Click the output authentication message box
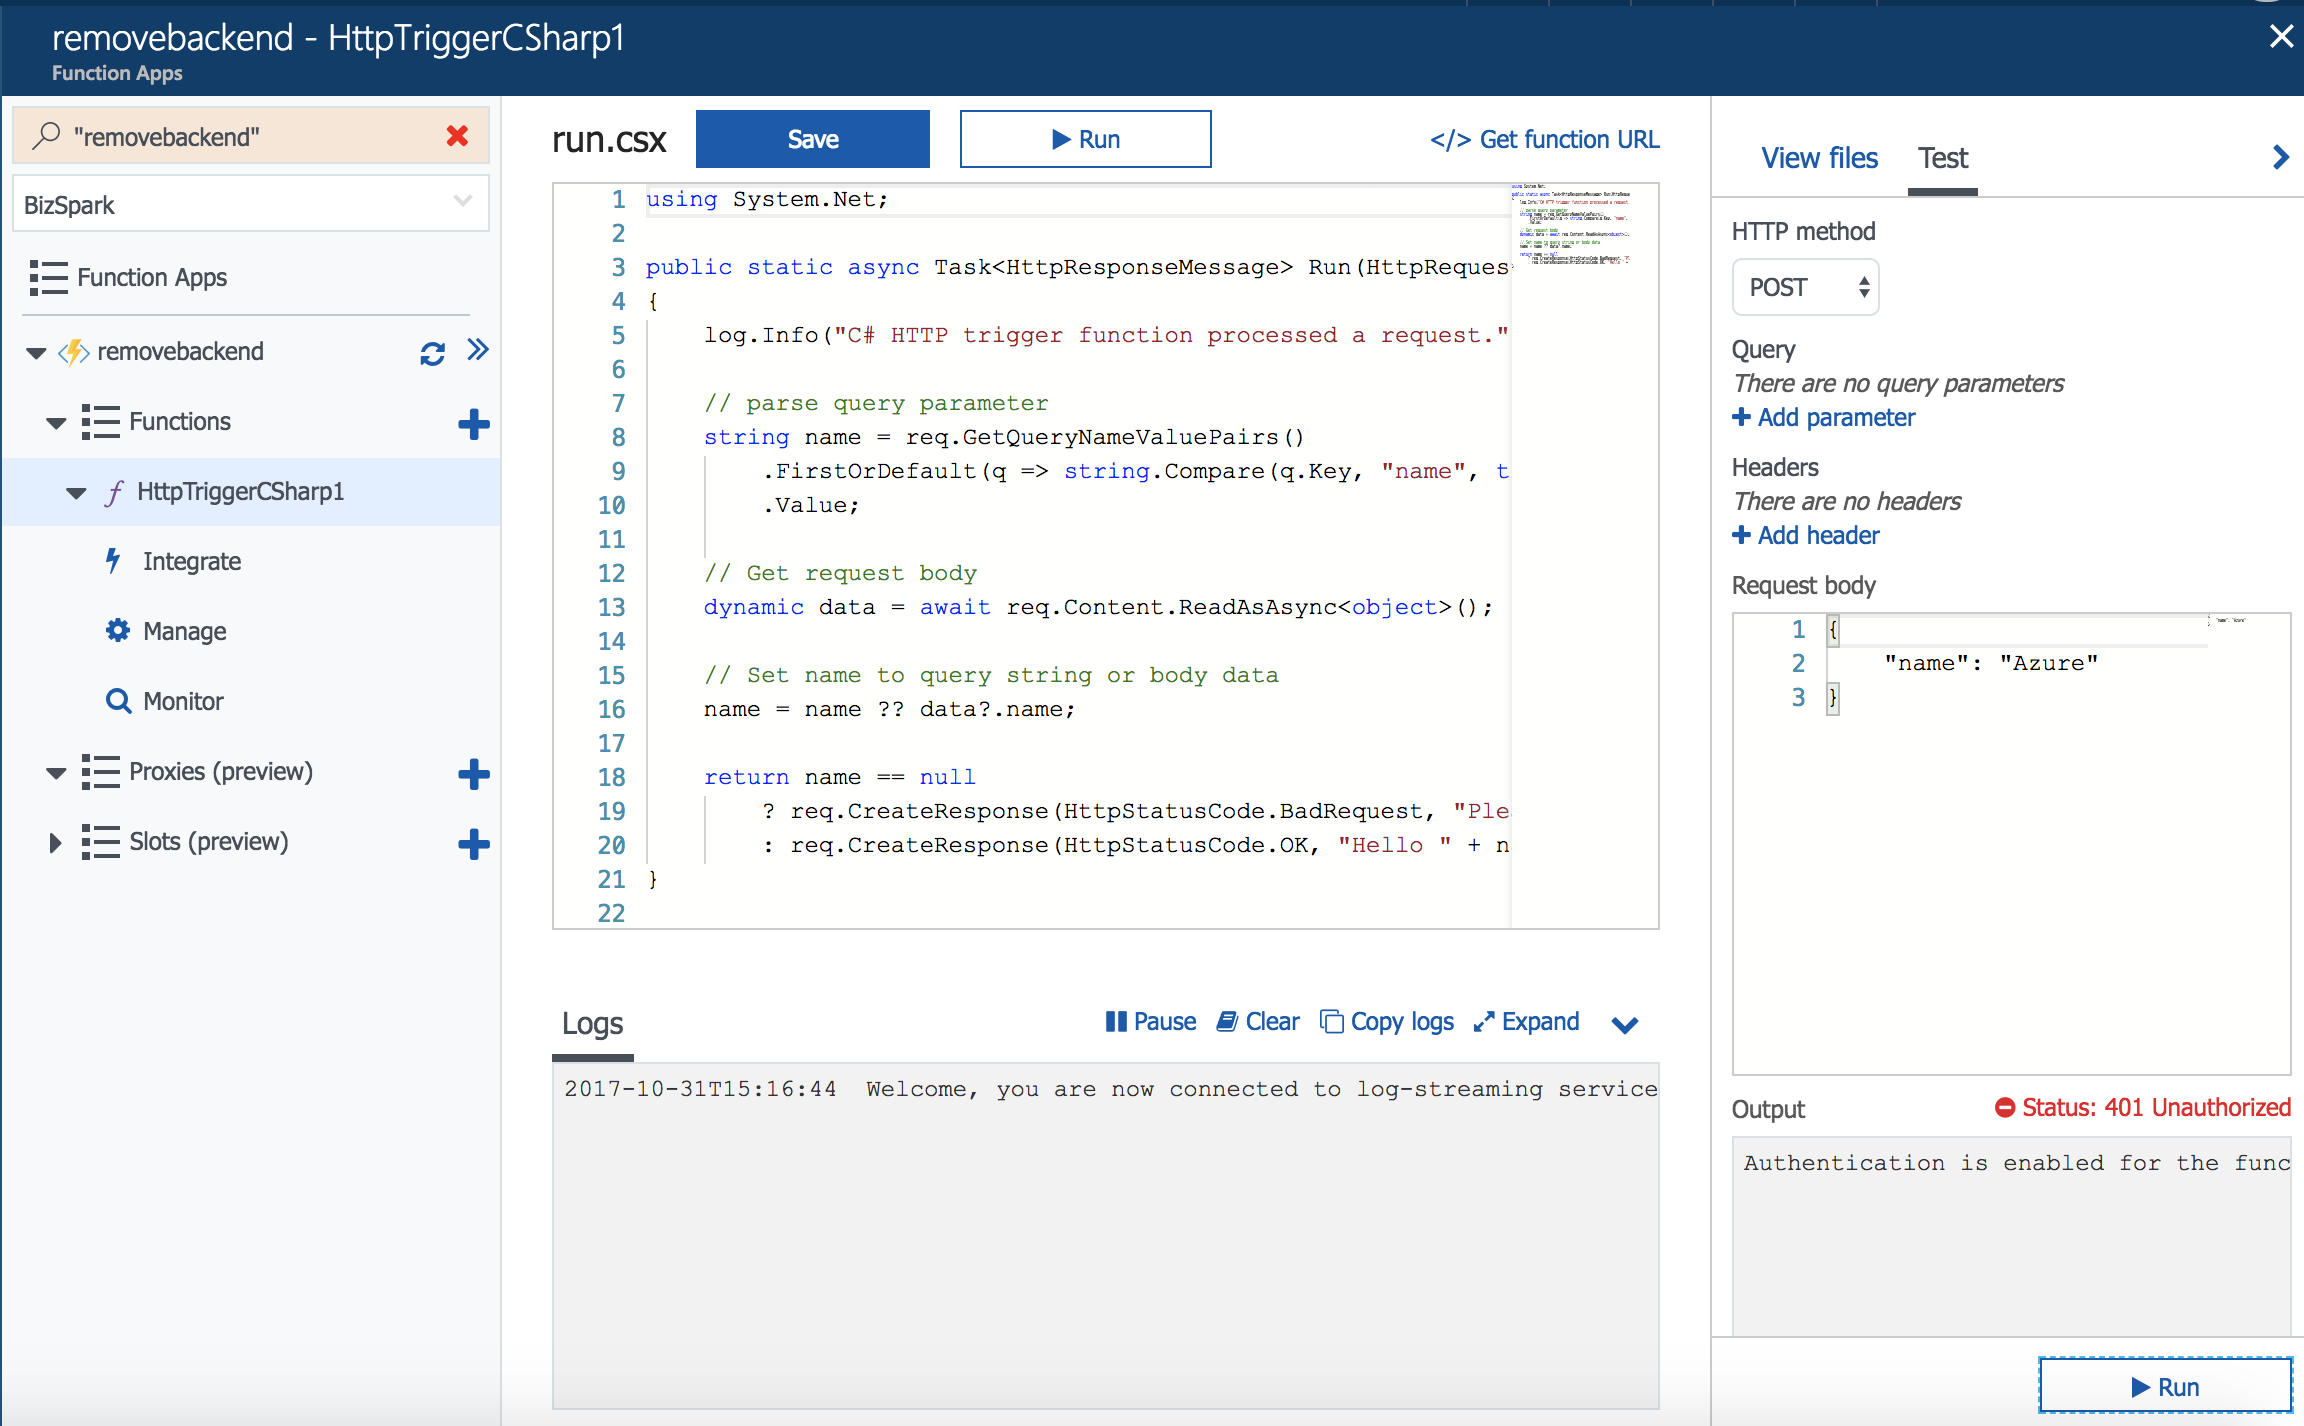This screenshot has width=2304, height=1426. 2011,1235
